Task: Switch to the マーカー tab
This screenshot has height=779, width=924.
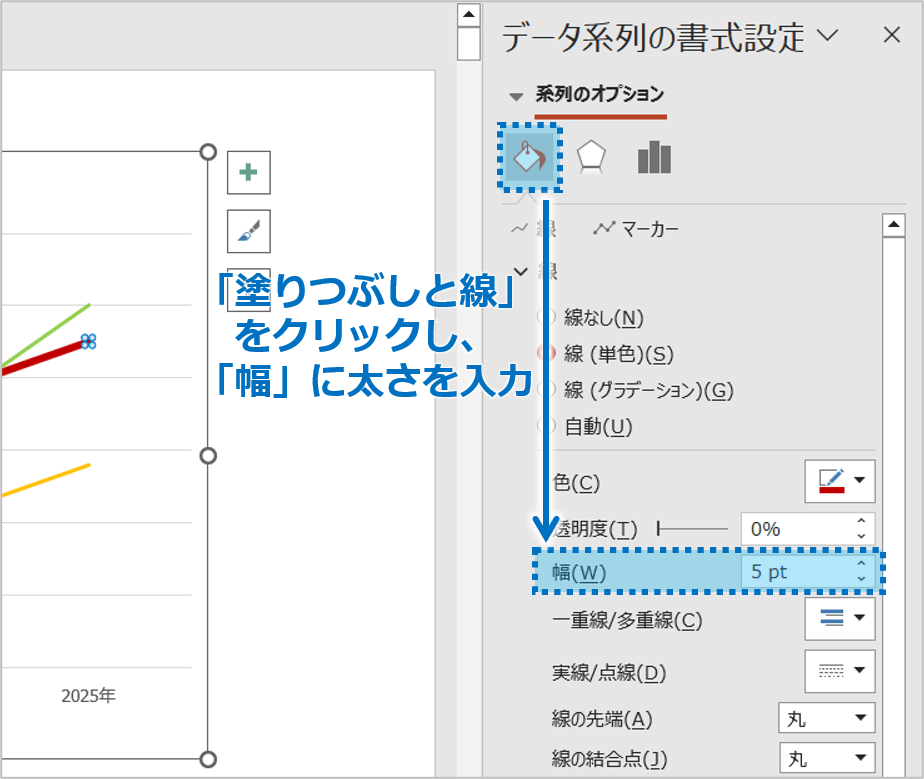Action: point(636,229)
